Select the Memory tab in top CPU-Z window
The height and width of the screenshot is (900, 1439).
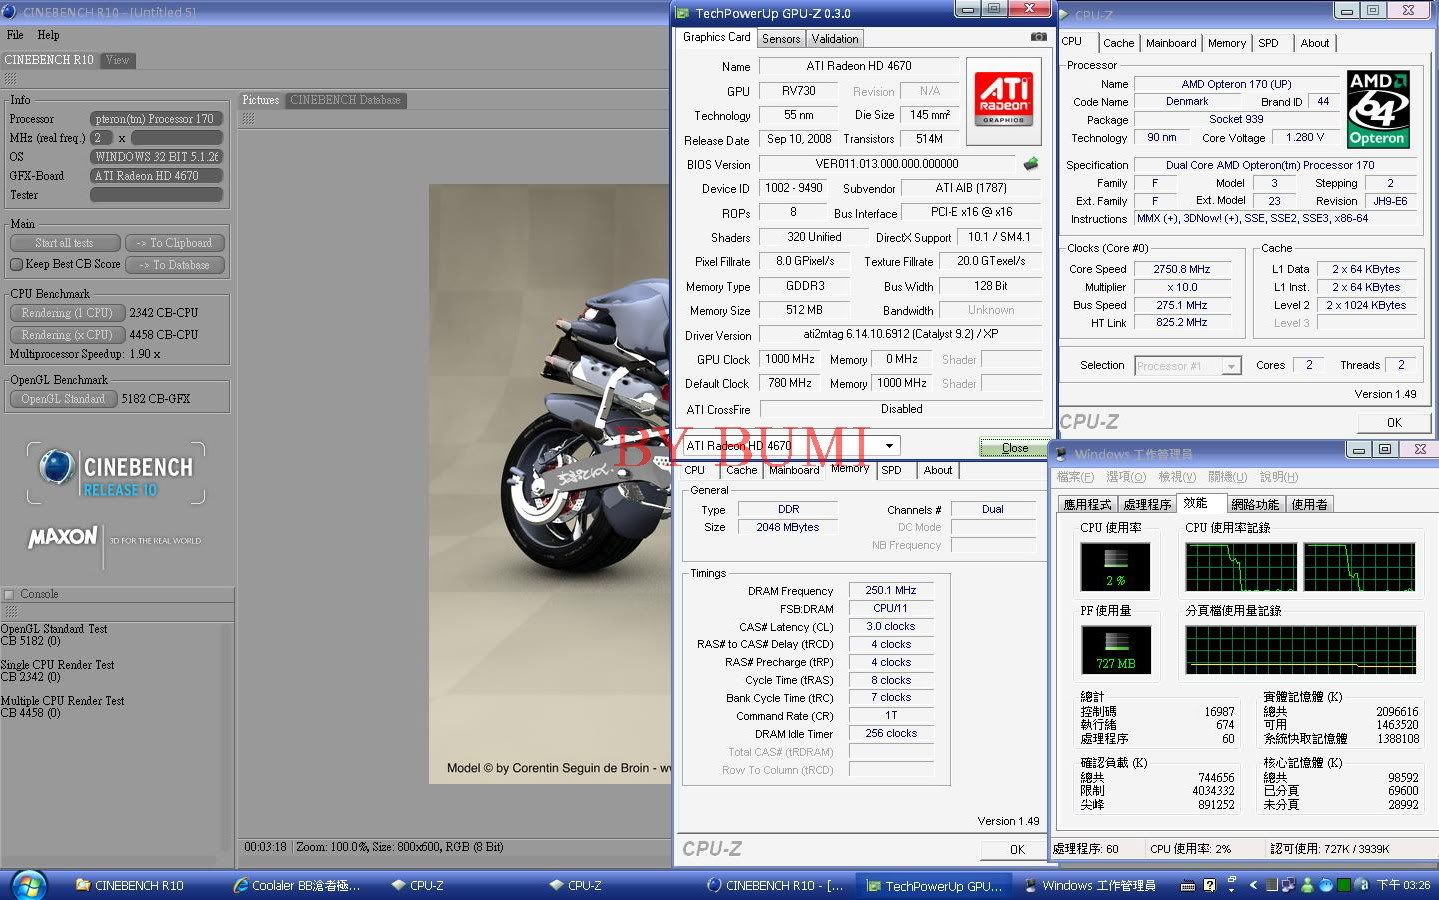[x=1227, y=43]
